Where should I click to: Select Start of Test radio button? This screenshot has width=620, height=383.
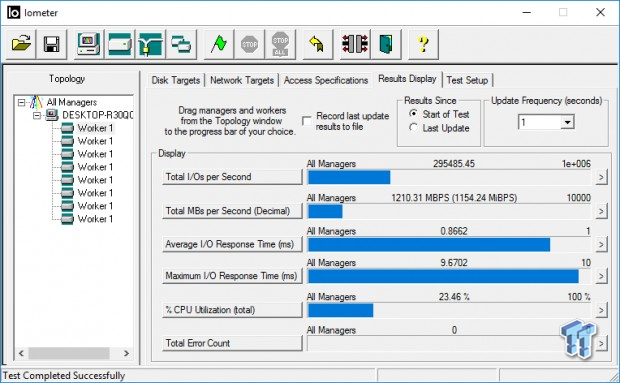pos(413,114)
